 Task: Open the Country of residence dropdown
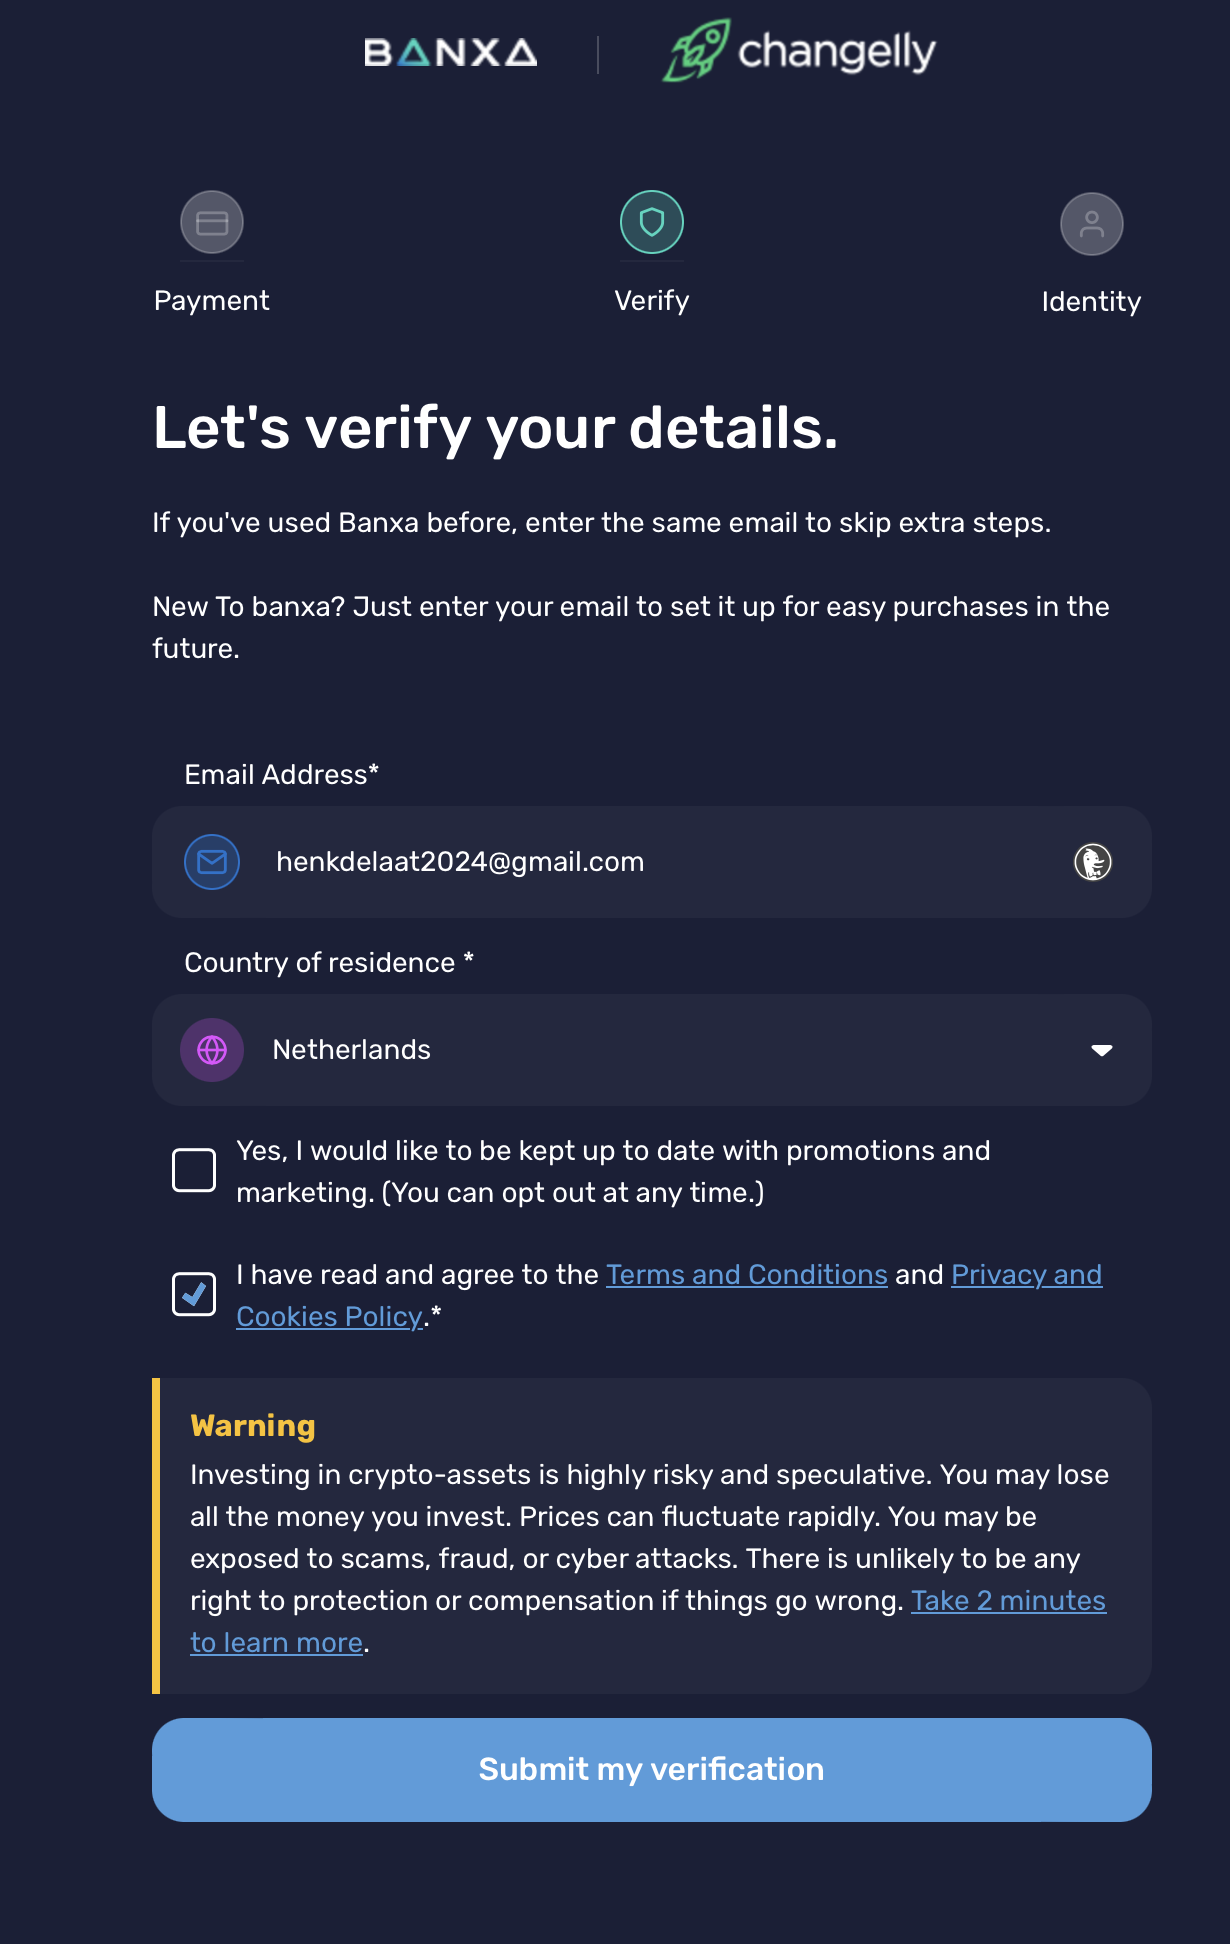click(650, 1050)
